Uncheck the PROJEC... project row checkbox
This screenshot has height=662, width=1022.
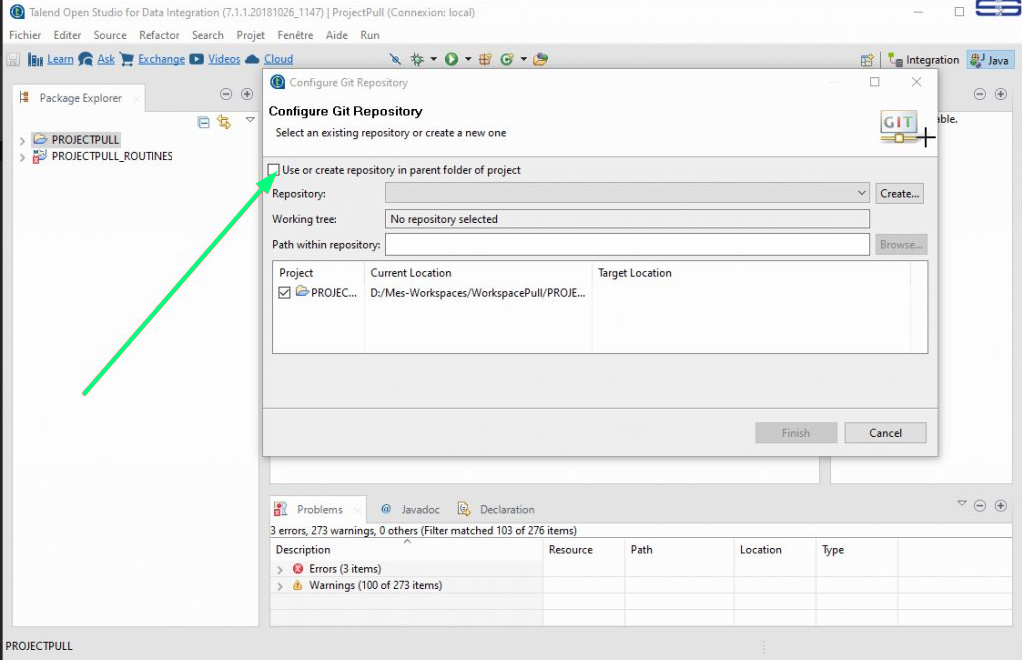pos(284,293)
